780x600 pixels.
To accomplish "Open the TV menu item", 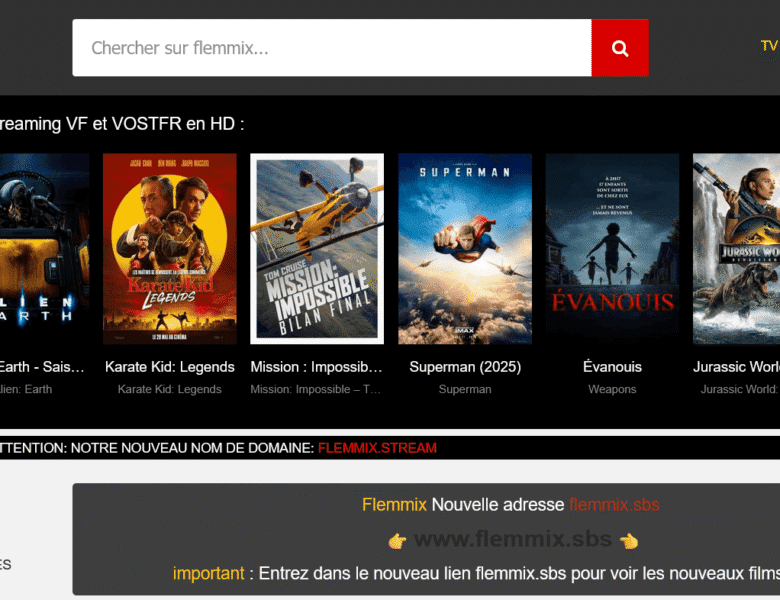I will point(768,46).
